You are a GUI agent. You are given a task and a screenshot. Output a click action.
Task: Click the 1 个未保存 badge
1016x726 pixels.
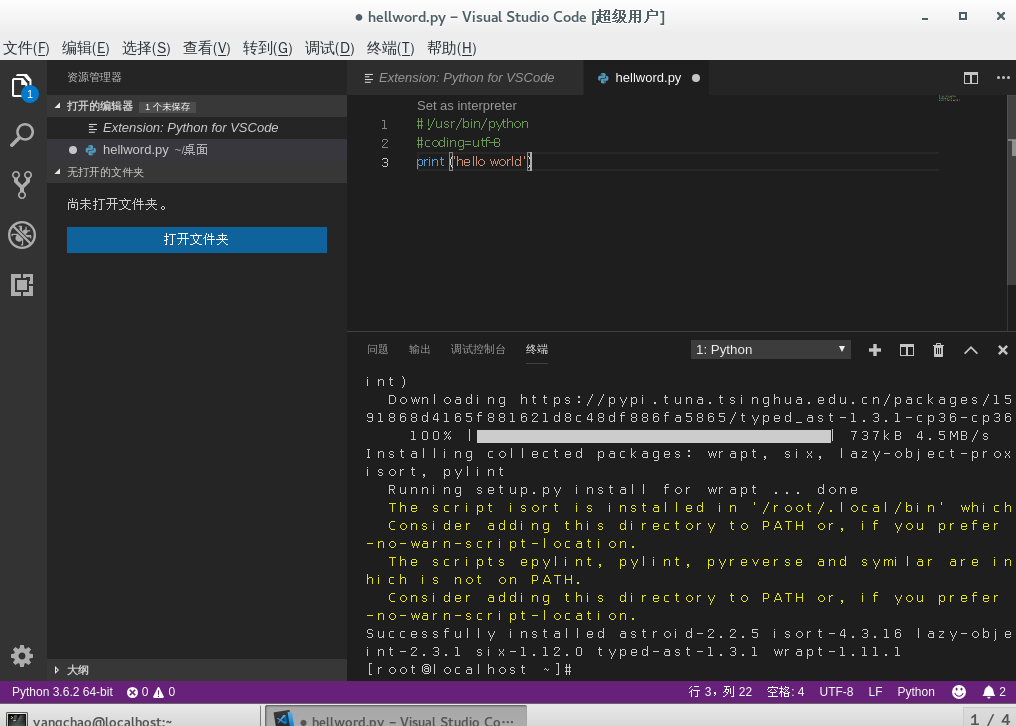click(167, 107)
